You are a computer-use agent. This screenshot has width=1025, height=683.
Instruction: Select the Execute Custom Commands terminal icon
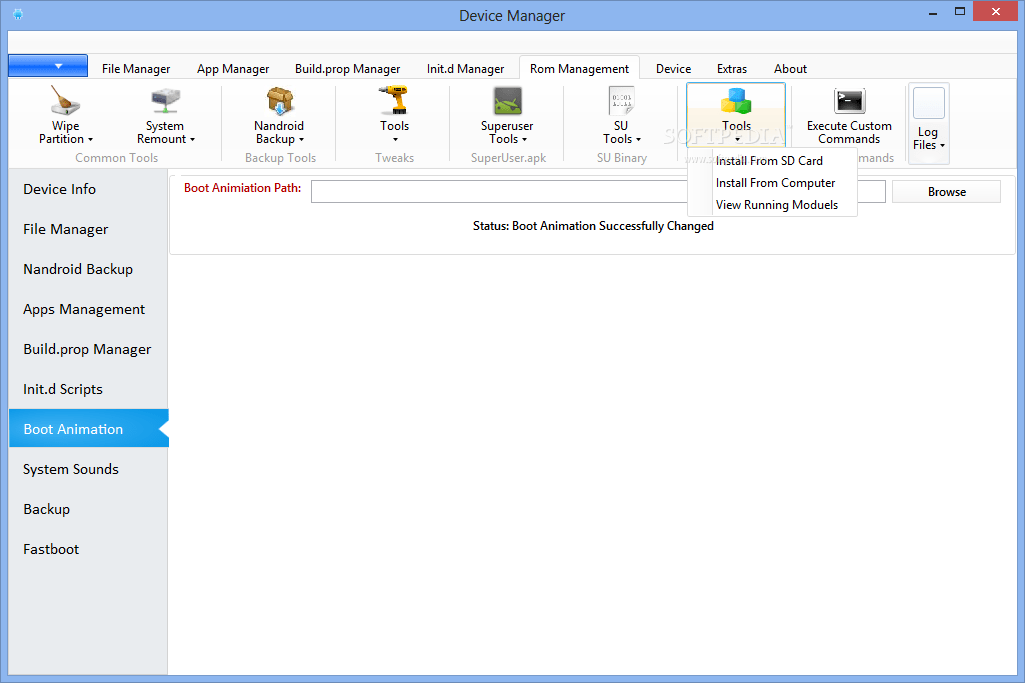(x=848, y=101)
